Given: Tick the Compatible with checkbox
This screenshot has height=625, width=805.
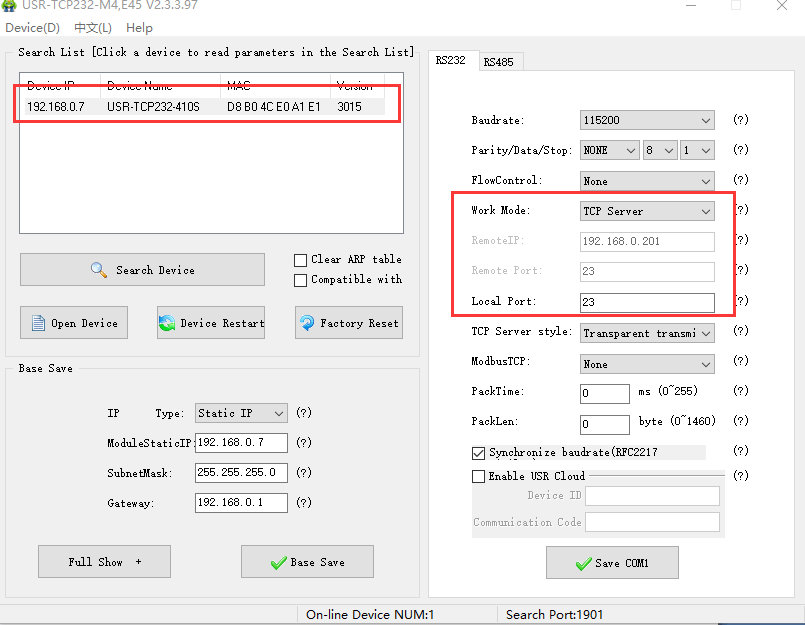Looking at the screenshot, I should (x=300, y=280).
